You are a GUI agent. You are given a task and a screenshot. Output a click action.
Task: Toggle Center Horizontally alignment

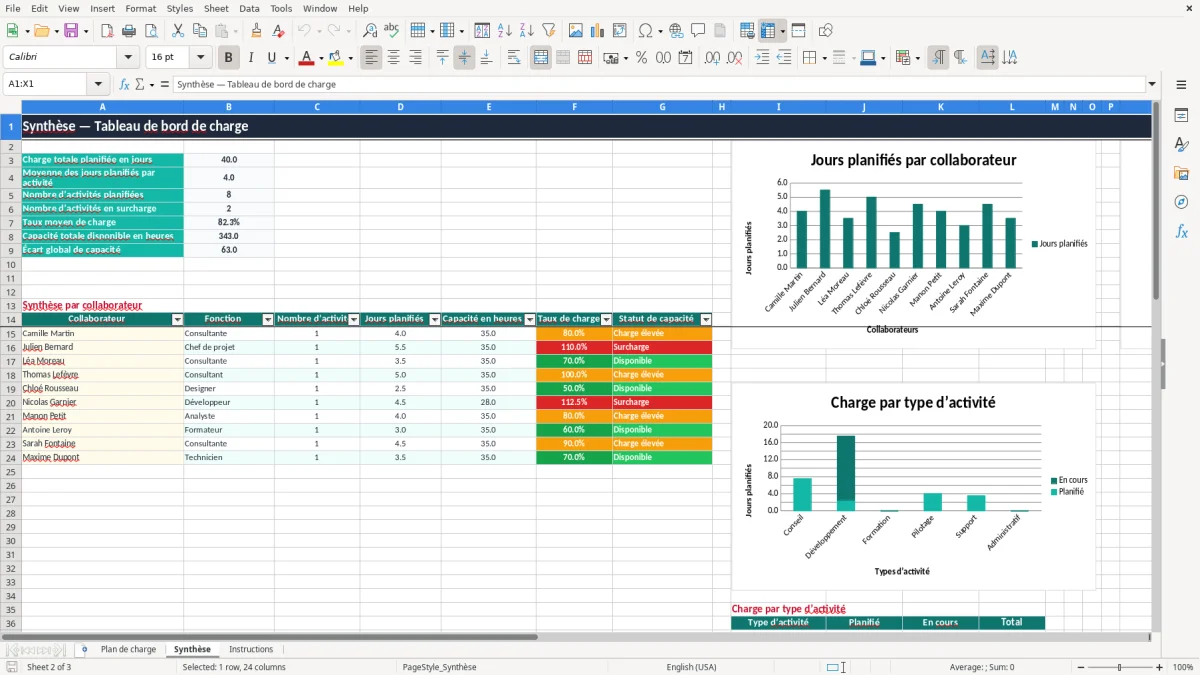click(x=393, y=58)
